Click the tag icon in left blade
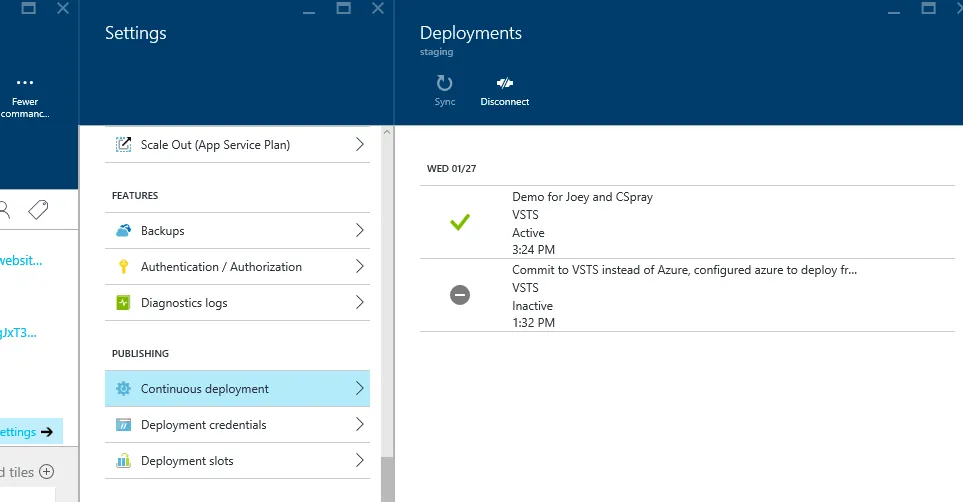This screenshot has height=502, width=963. pos(38,209)
